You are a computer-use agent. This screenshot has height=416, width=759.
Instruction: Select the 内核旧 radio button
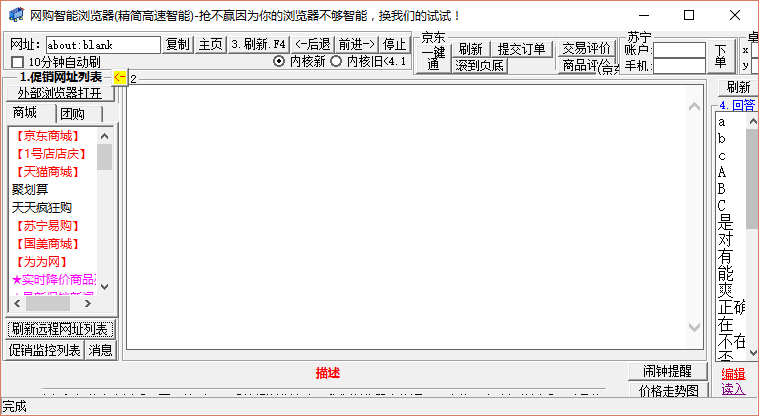336,62
